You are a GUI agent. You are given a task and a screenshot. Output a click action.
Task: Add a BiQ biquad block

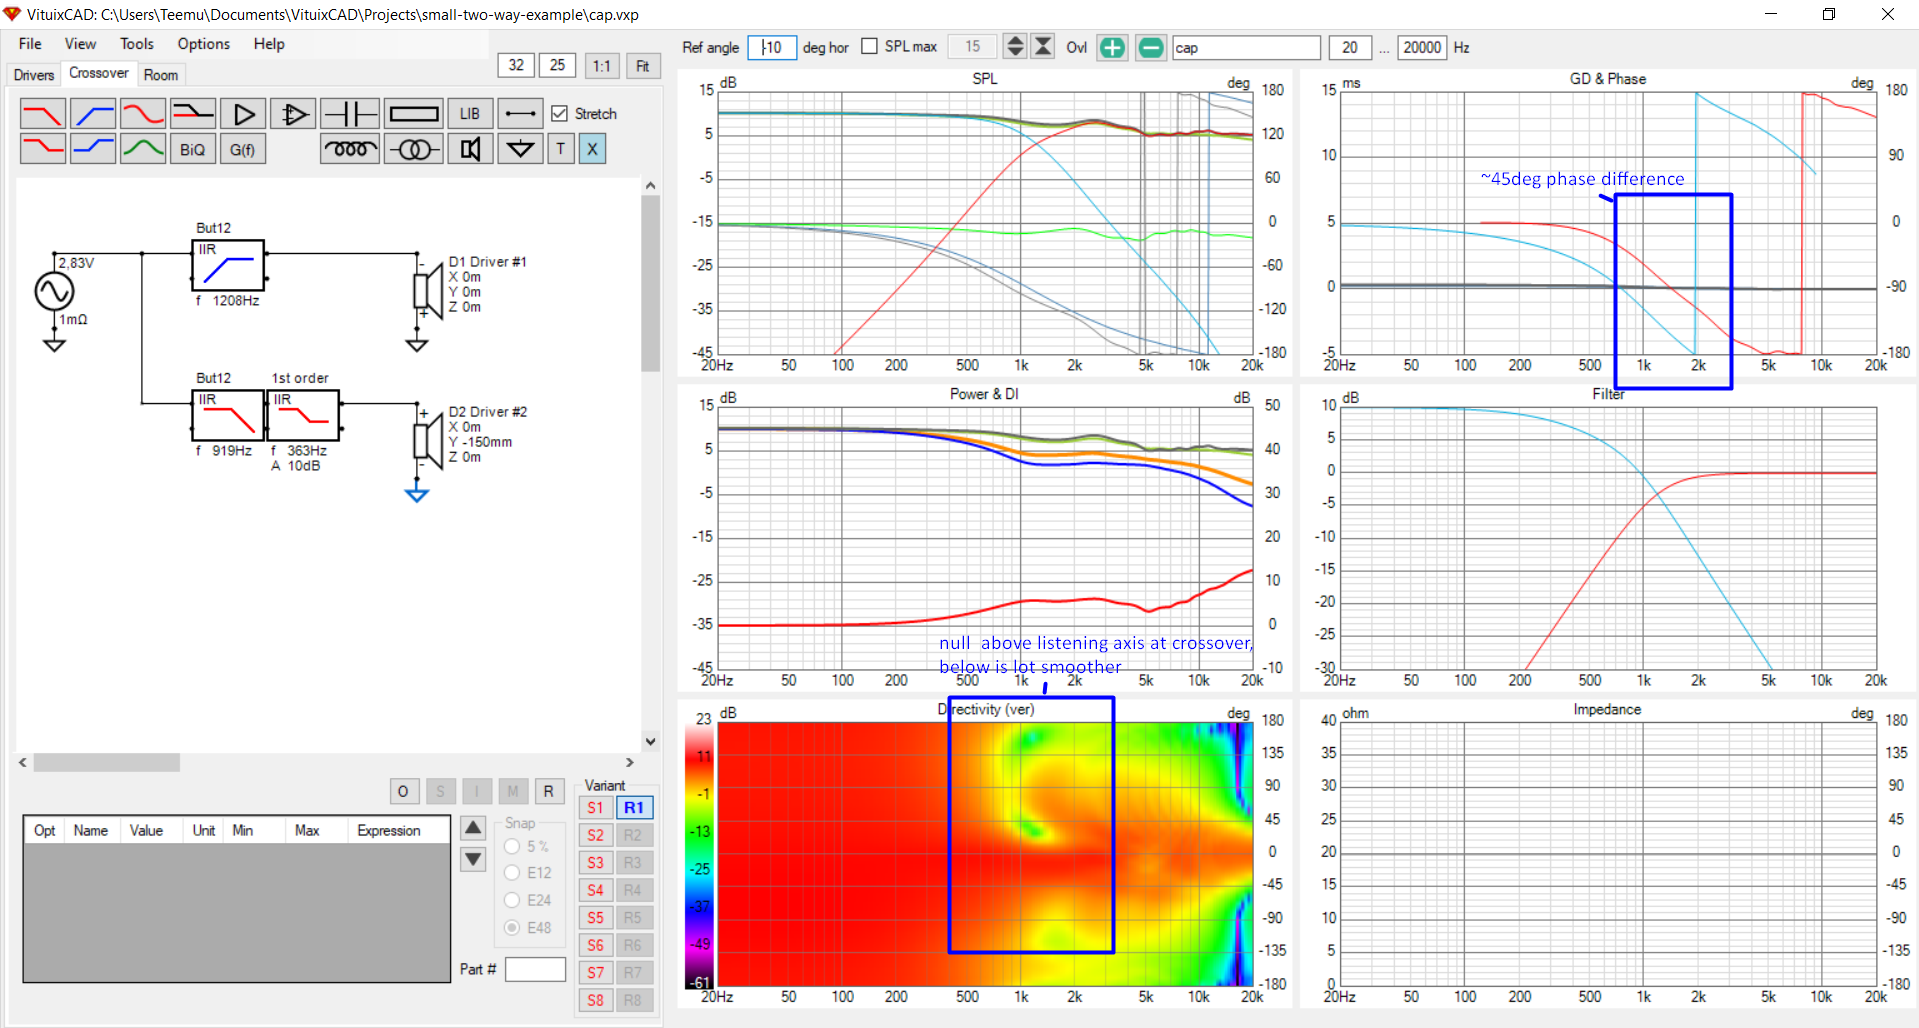(x=193, y=149)
